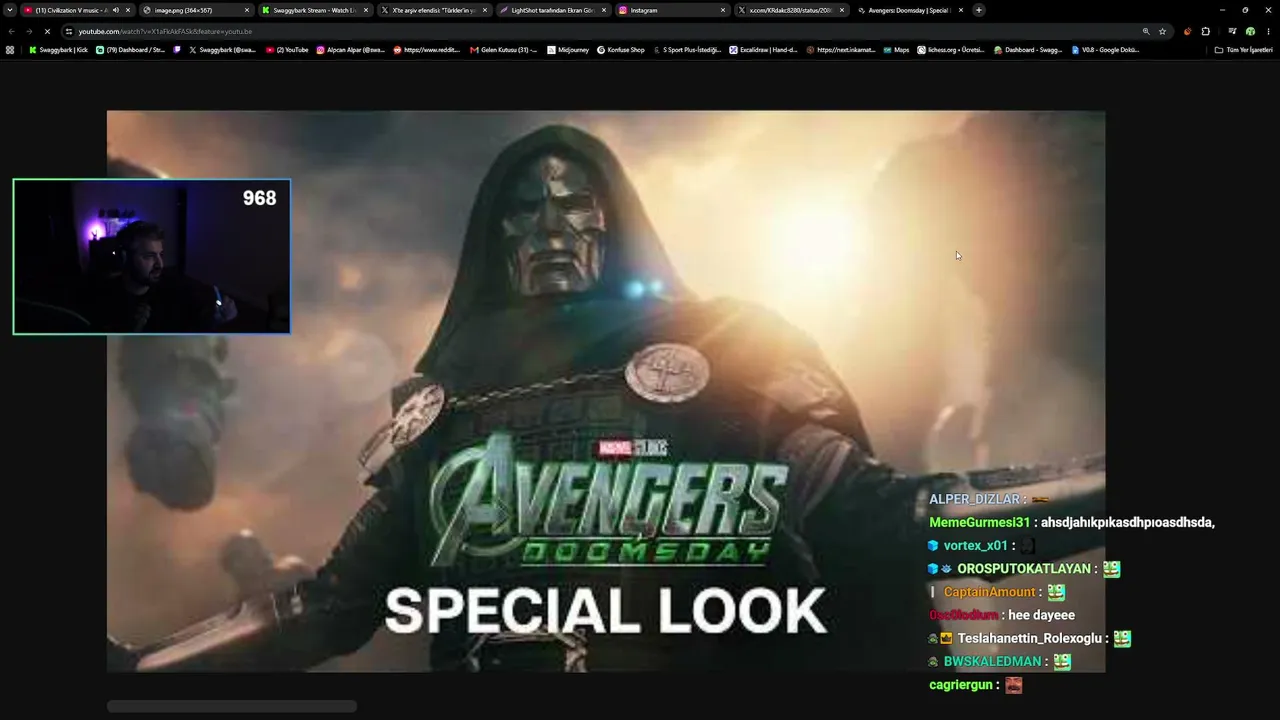Open the reddit.com bookmark
This screenshot has height=720, width=1280.
(427, 49)
